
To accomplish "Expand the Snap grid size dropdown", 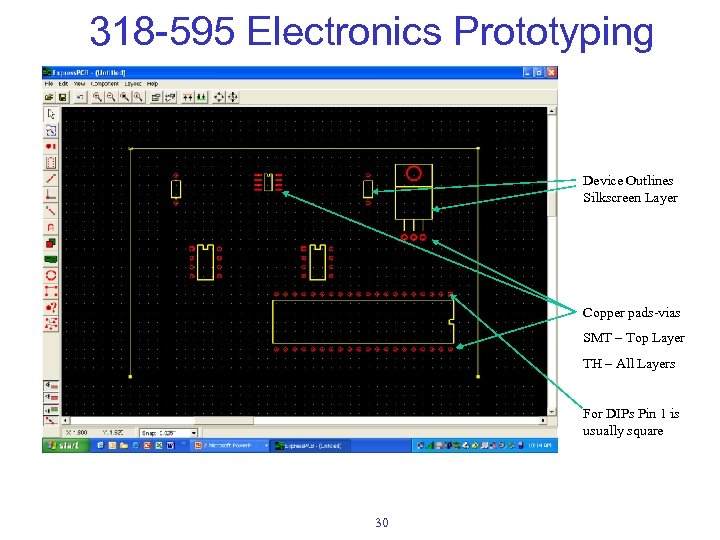I will pos(194,433).
